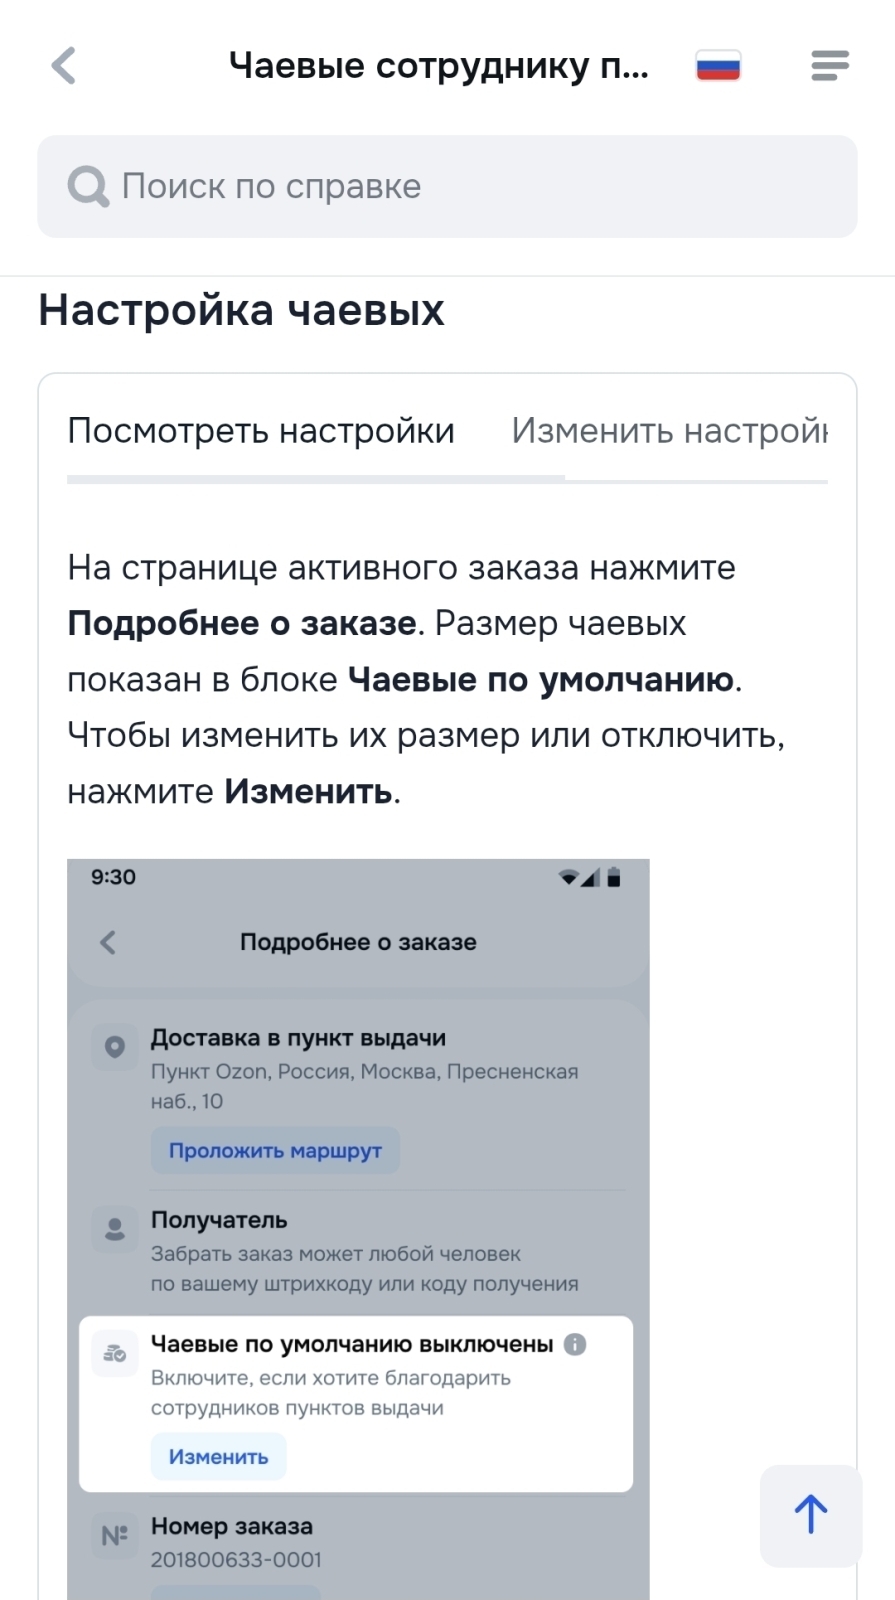Open the hamburger menu
The width and height of the screenshot is (895, 1600).
tap(830, 65)
